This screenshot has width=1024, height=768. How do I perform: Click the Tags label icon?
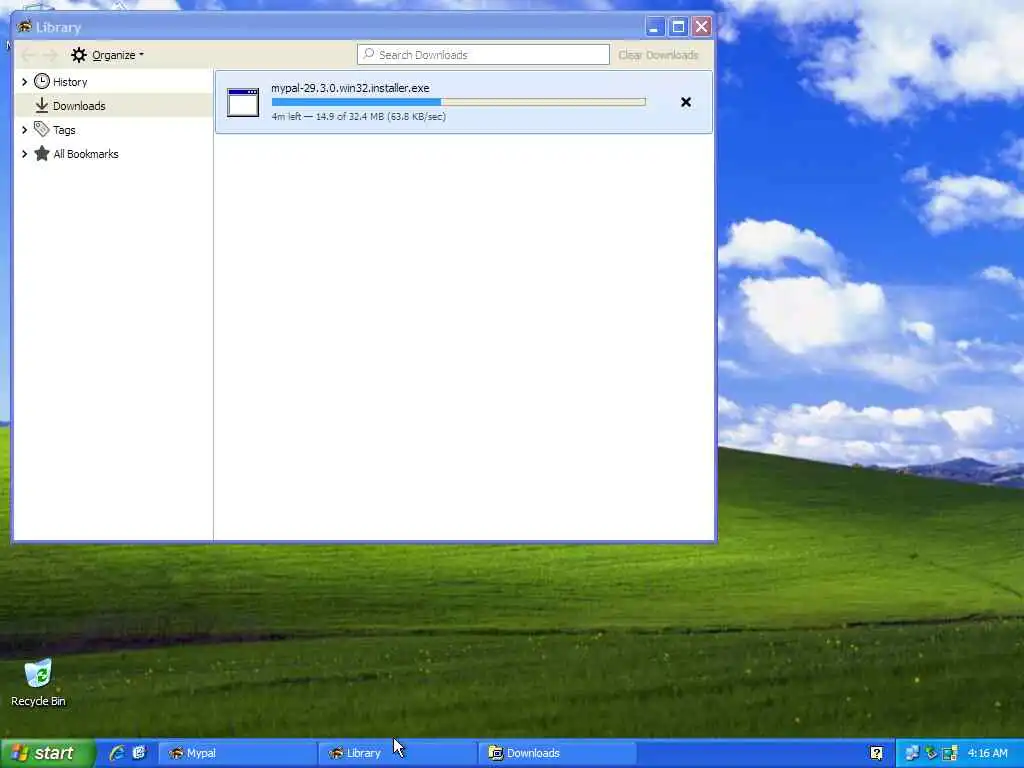click(42, 129)
